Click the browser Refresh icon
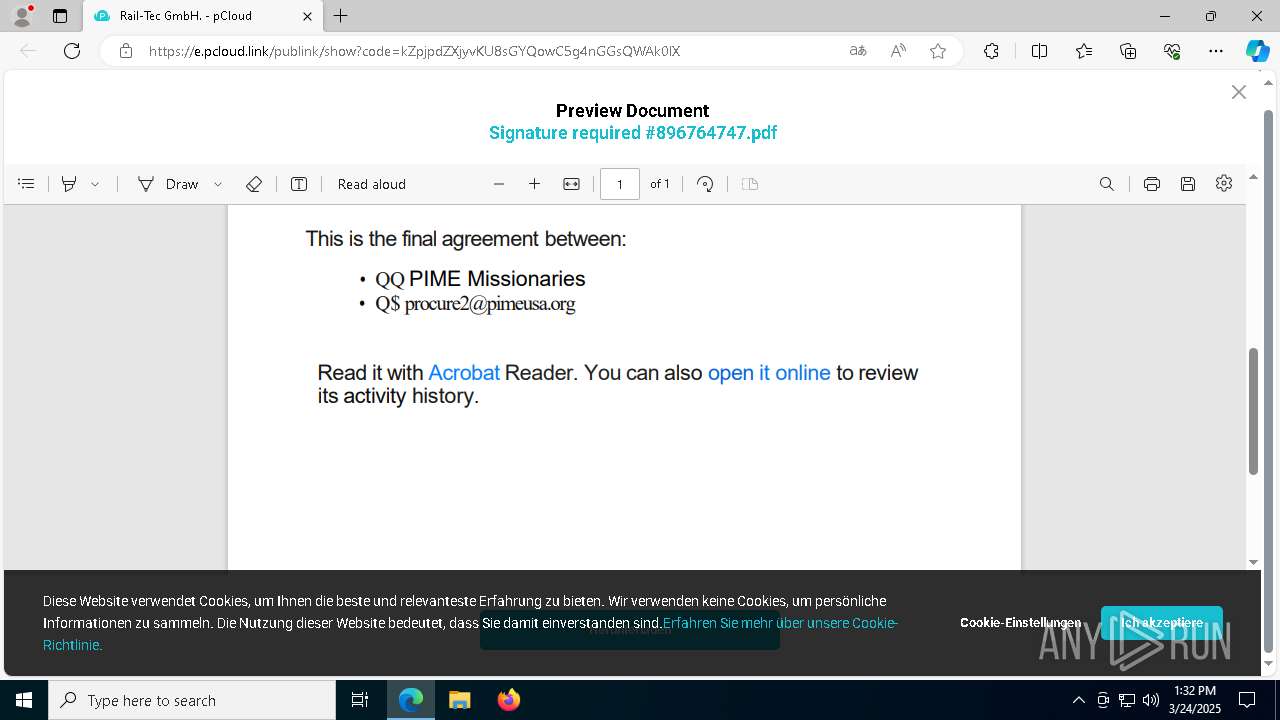The image size is (1280, 720). [72, 51]
